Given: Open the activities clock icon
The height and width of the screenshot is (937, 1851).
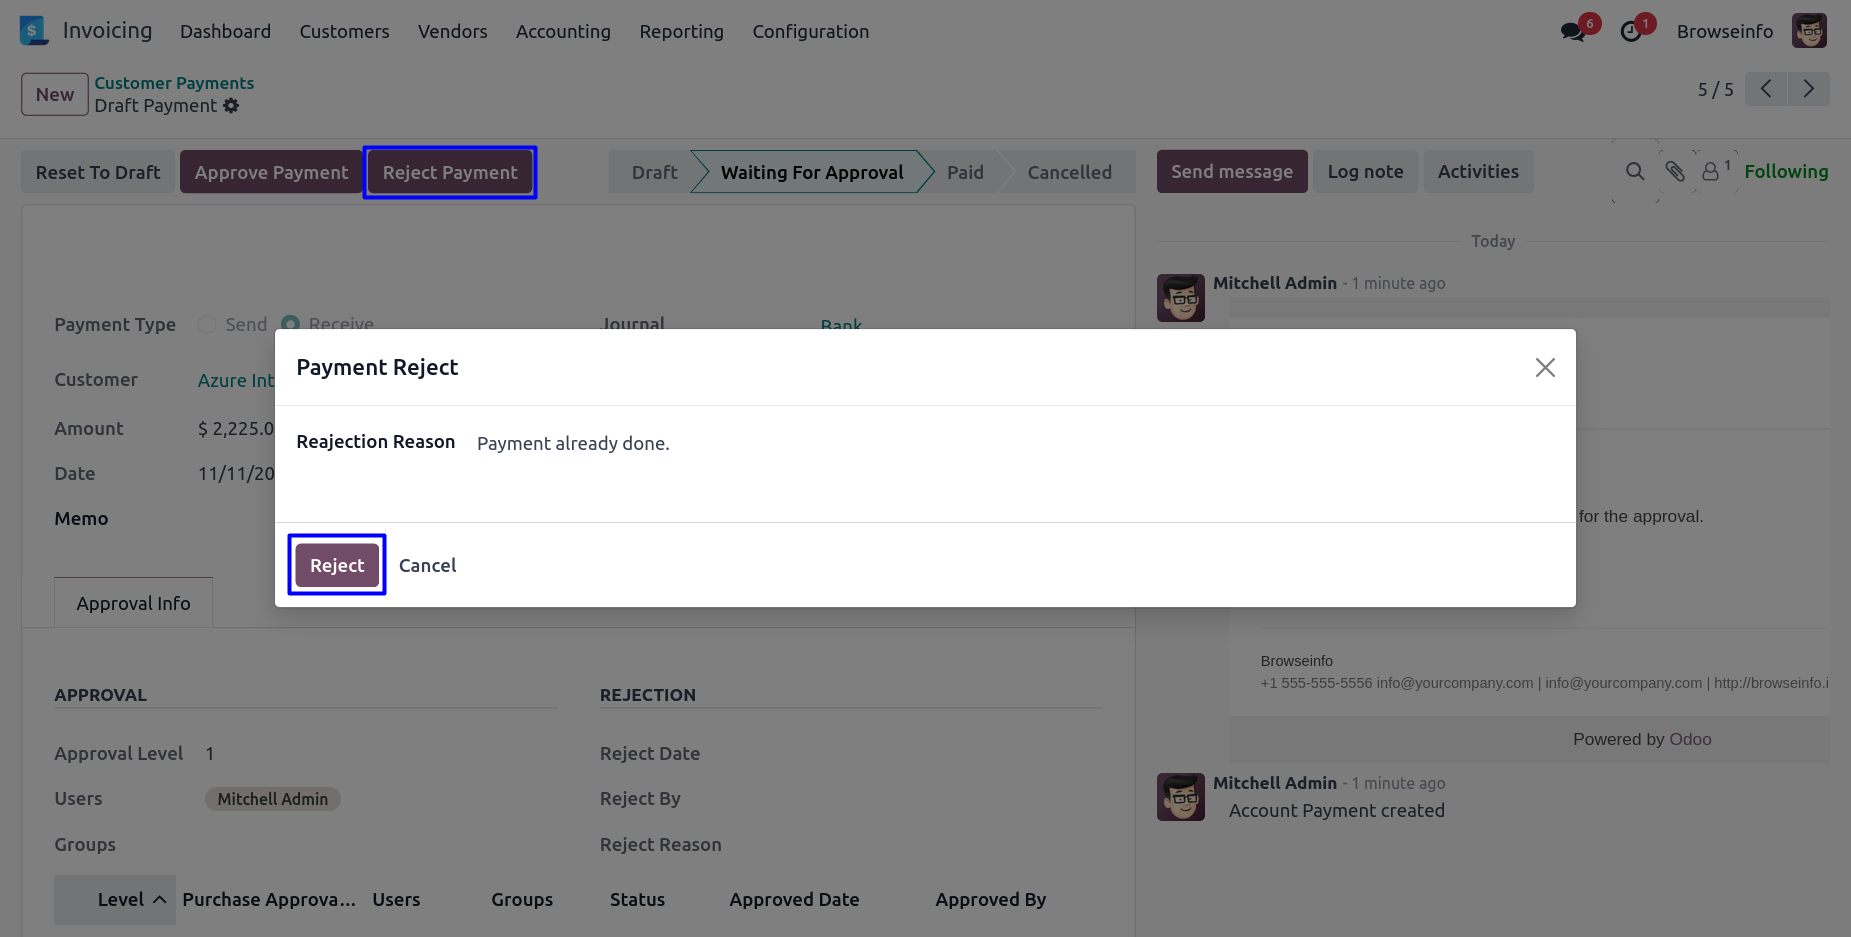Looking at the screenshot, I should 1631,32.
